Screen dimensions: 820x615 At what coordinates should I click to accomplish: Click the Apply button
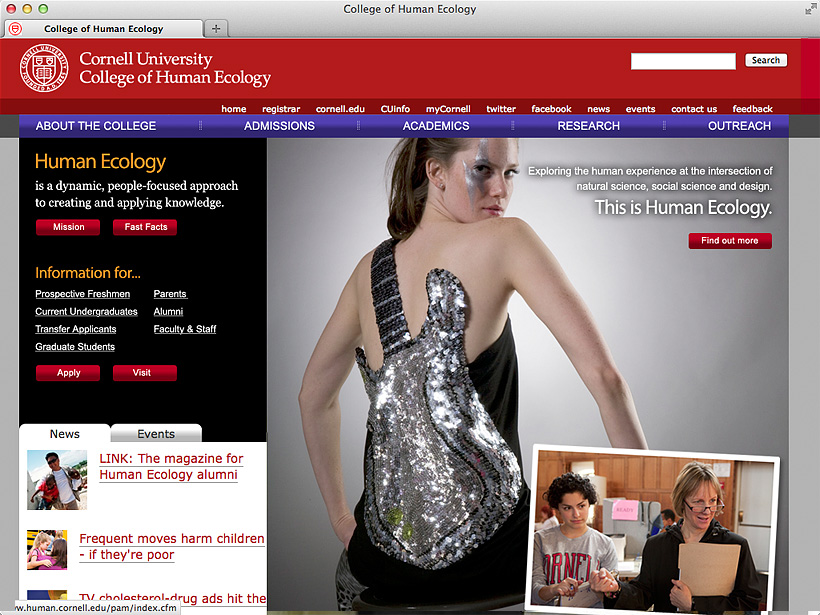[x=68, y=373]
